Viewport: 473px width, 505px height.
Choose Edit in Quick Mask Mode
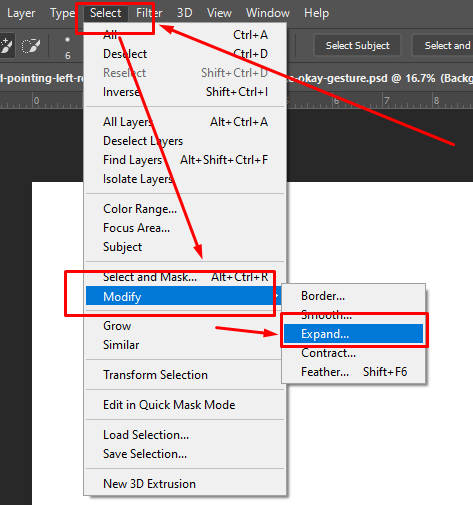(x=185, y=405)
